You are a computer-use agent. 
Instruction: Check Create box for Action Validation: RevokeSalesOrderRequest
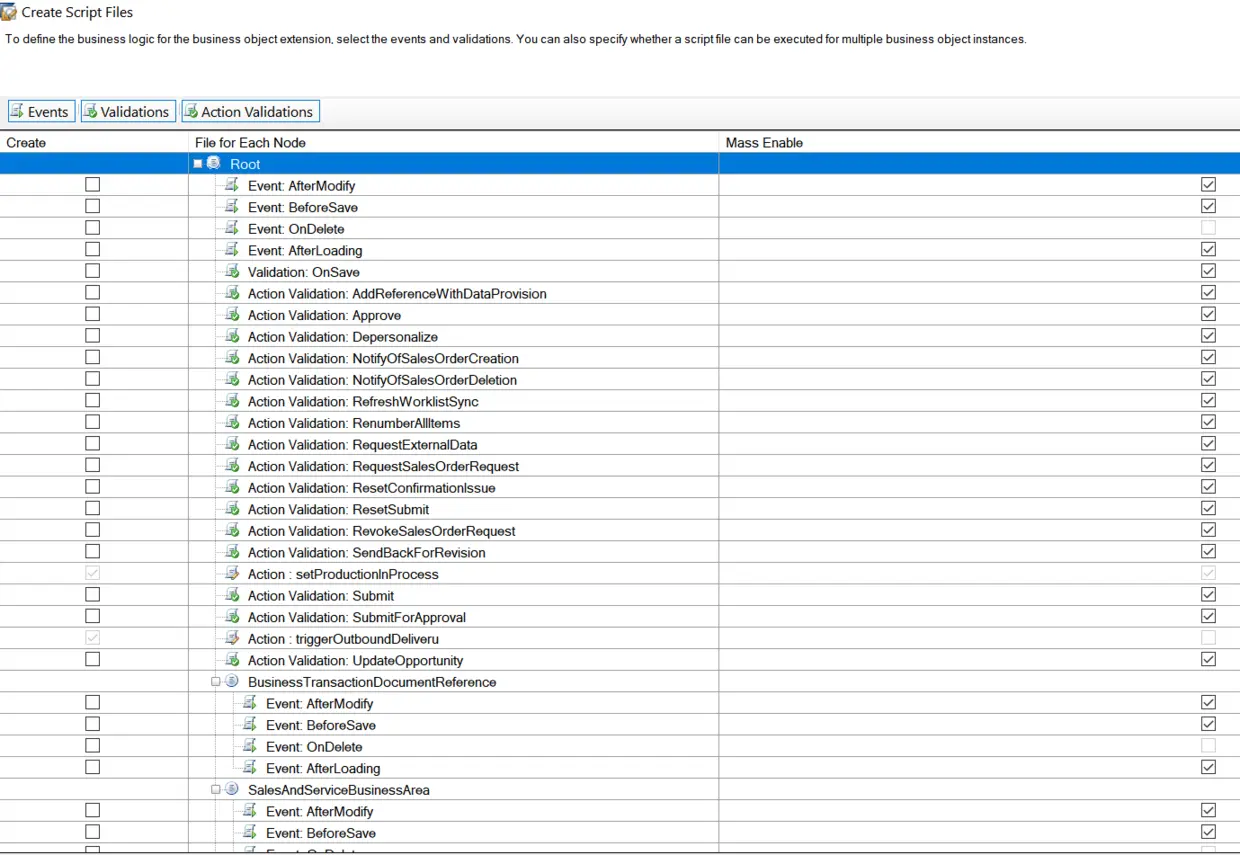coord(93,530)
